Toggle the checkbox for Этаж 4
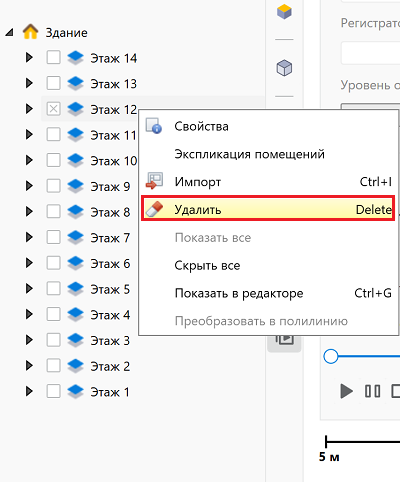The image size is (400, 482). click(x=53, y=314)
